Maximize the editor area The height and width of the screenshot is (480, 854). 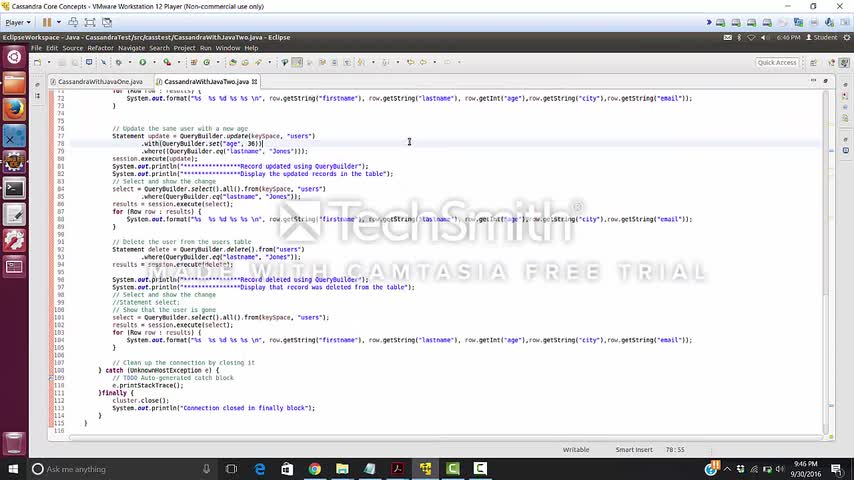(x=826, y=81)
